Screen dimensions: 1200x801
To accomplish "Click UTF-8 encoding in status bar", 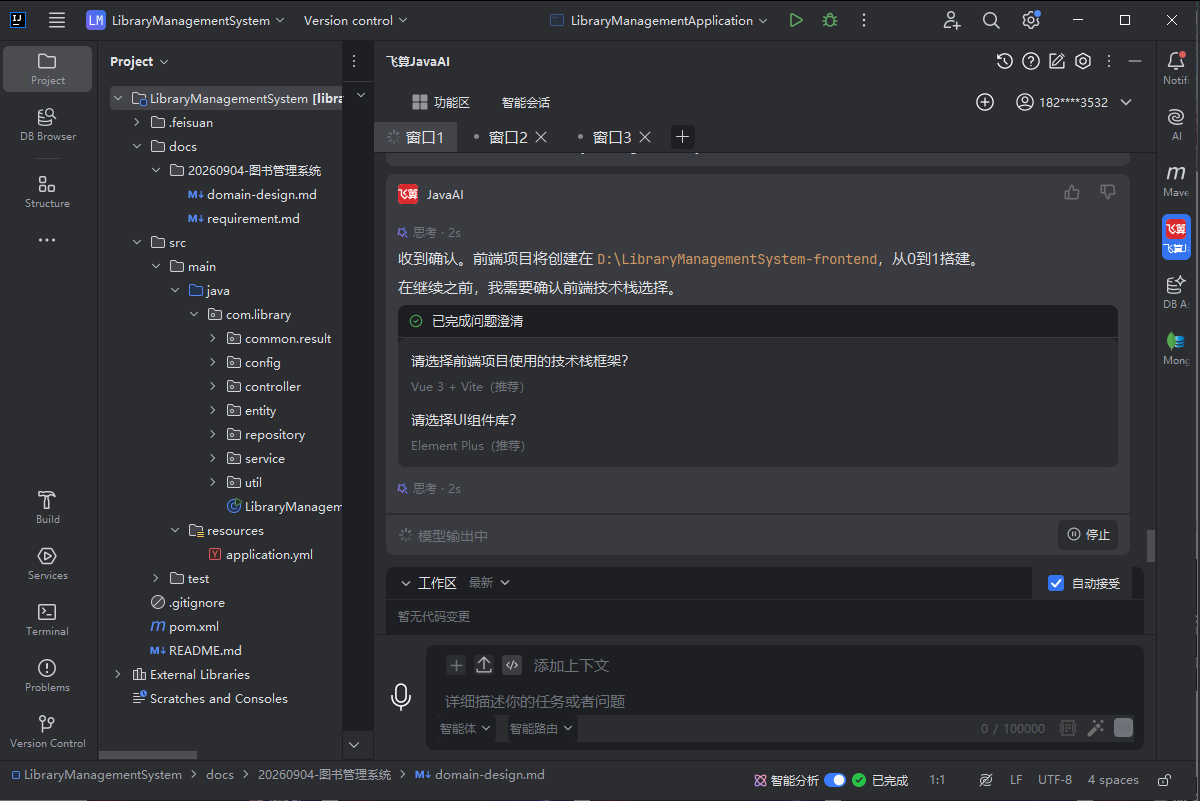I will tap(1055, 780).
